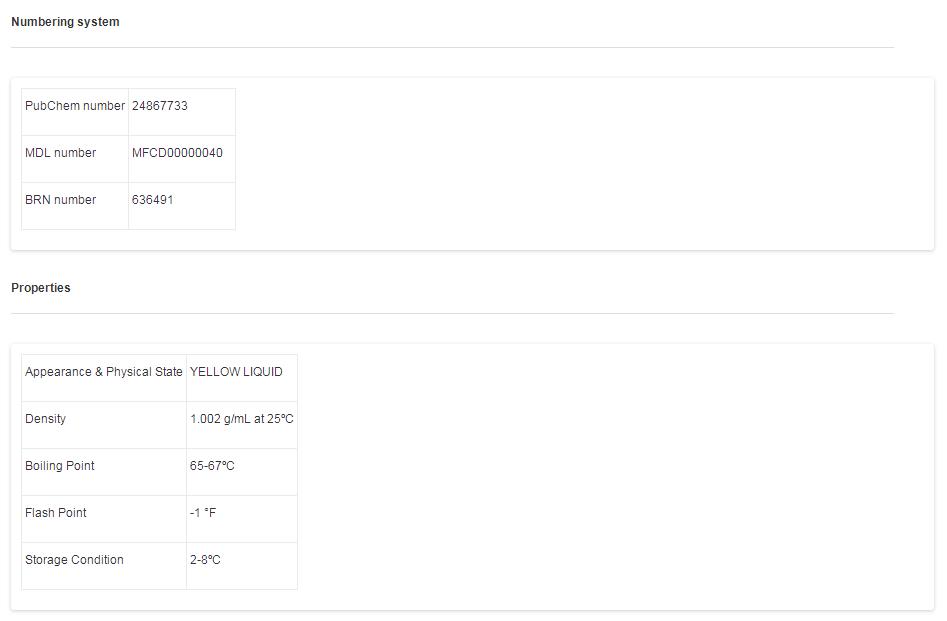Click the Density label cell
947x621 pixels.
46,419
